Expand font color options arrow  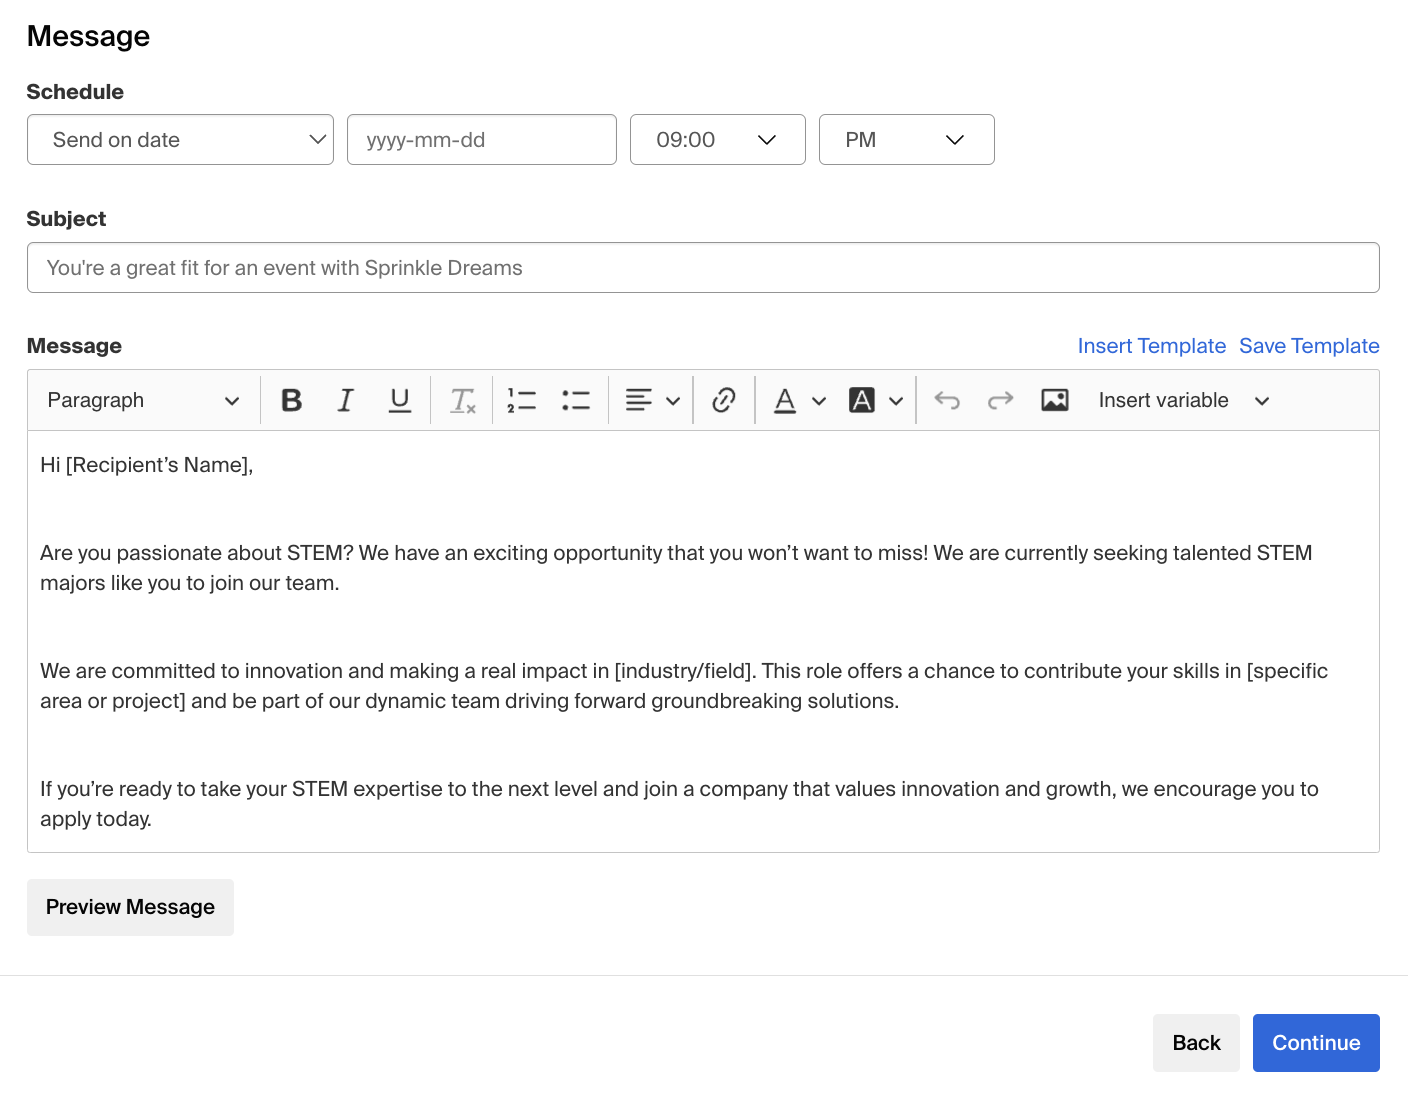pos(819,401)
